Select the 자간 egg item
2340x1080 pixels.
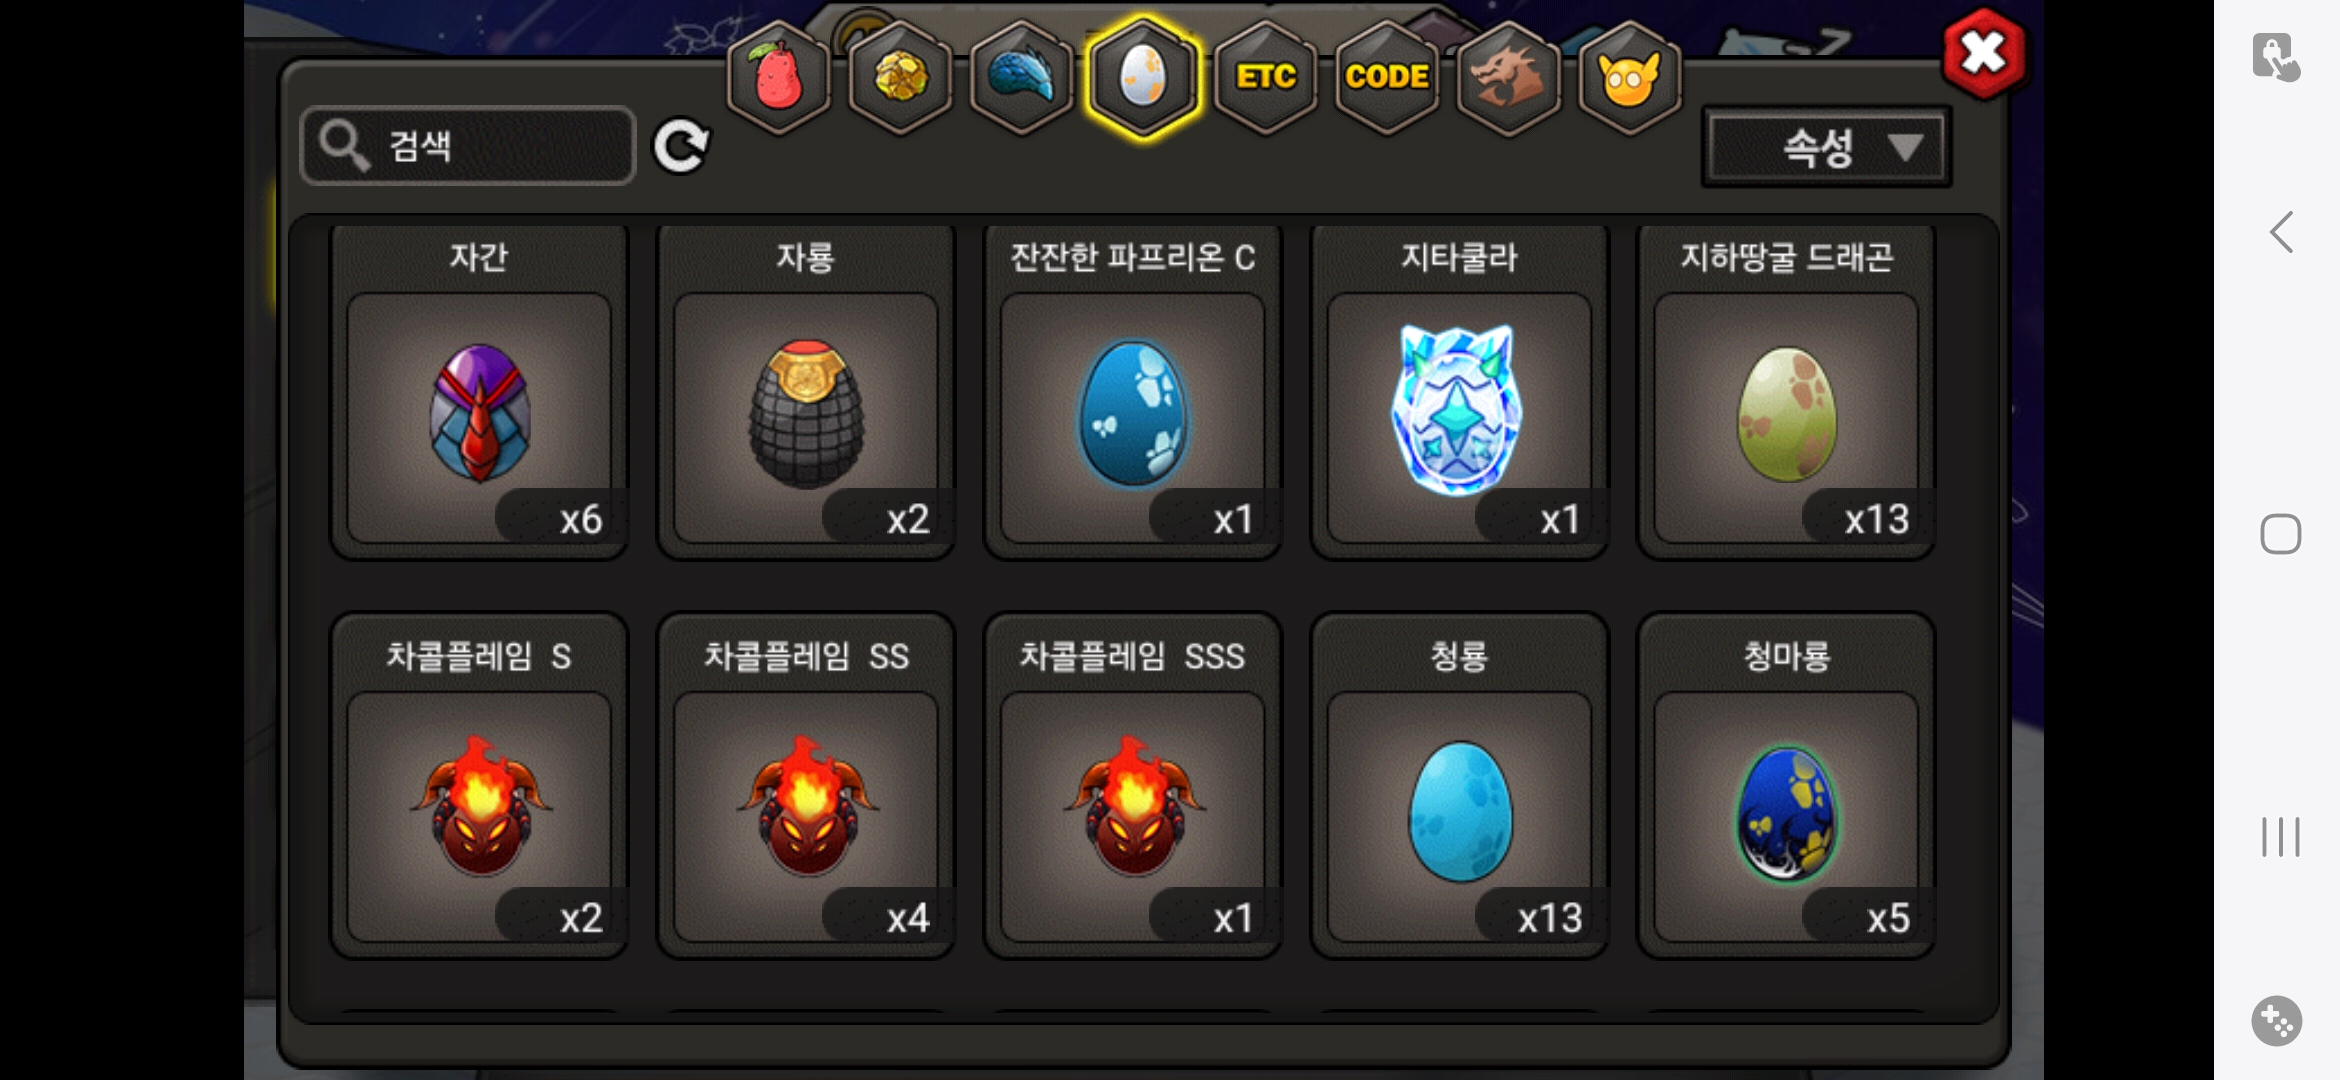click(x=479, y=392)
